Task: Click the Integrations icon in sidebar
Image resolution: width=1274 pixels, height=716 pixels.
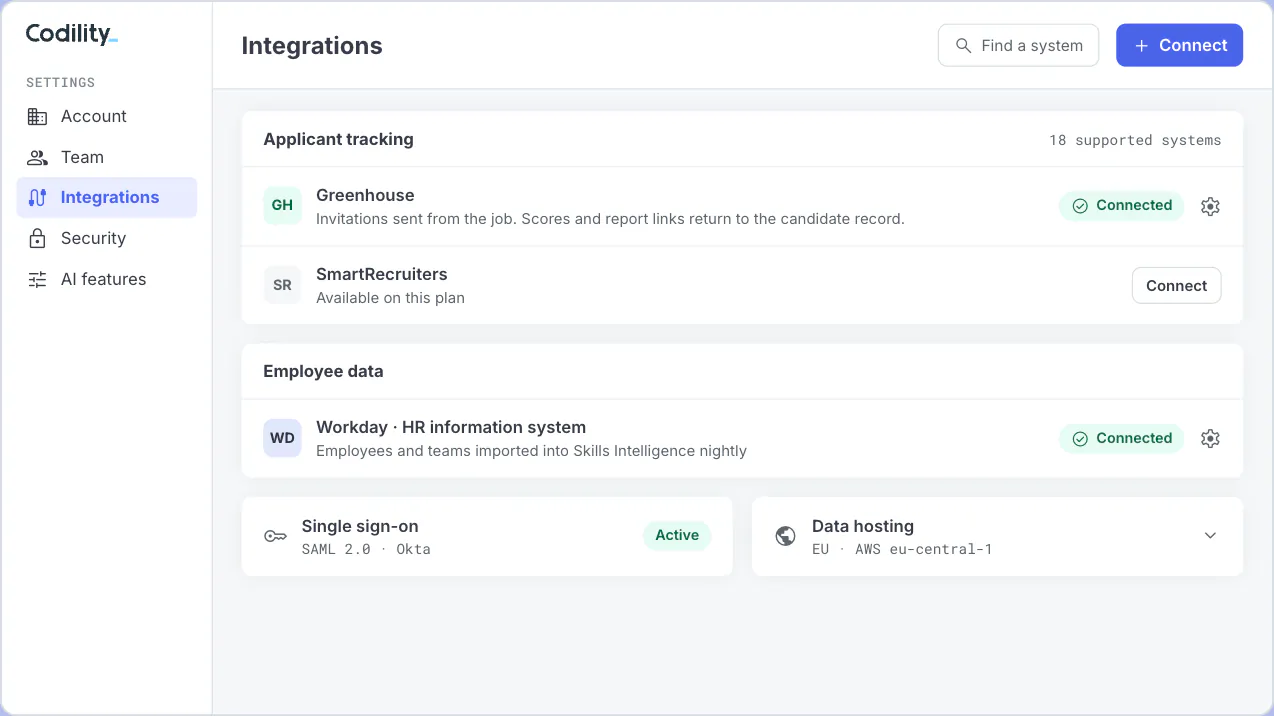Action: pyautogui.click(x=37, y=197)
